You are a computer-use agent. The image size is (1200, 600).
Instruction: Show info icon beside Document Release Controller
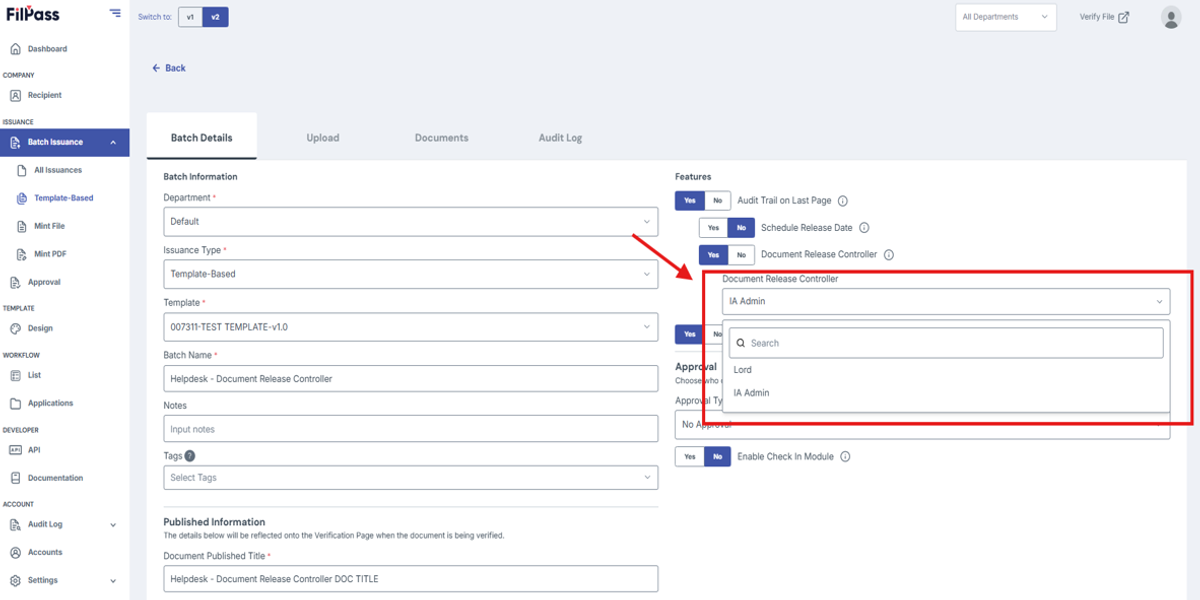coord(888,255)
